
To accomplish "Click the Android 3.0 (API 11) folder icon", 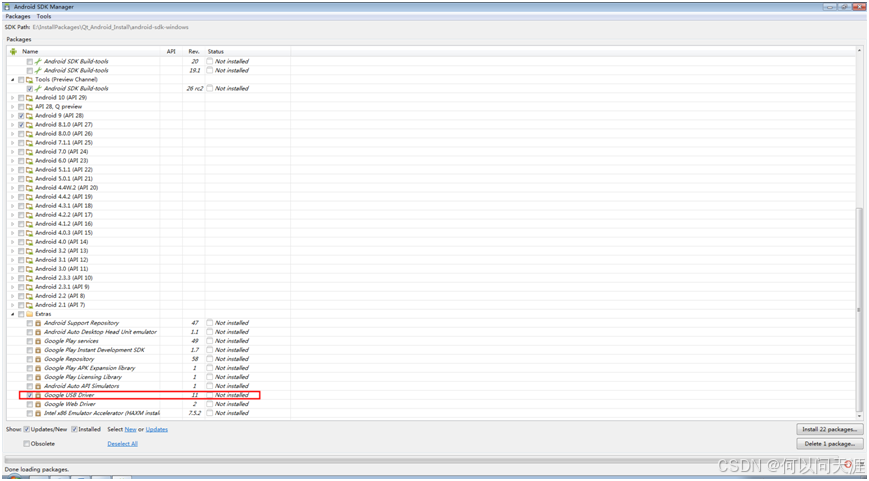I will (29, 269).
